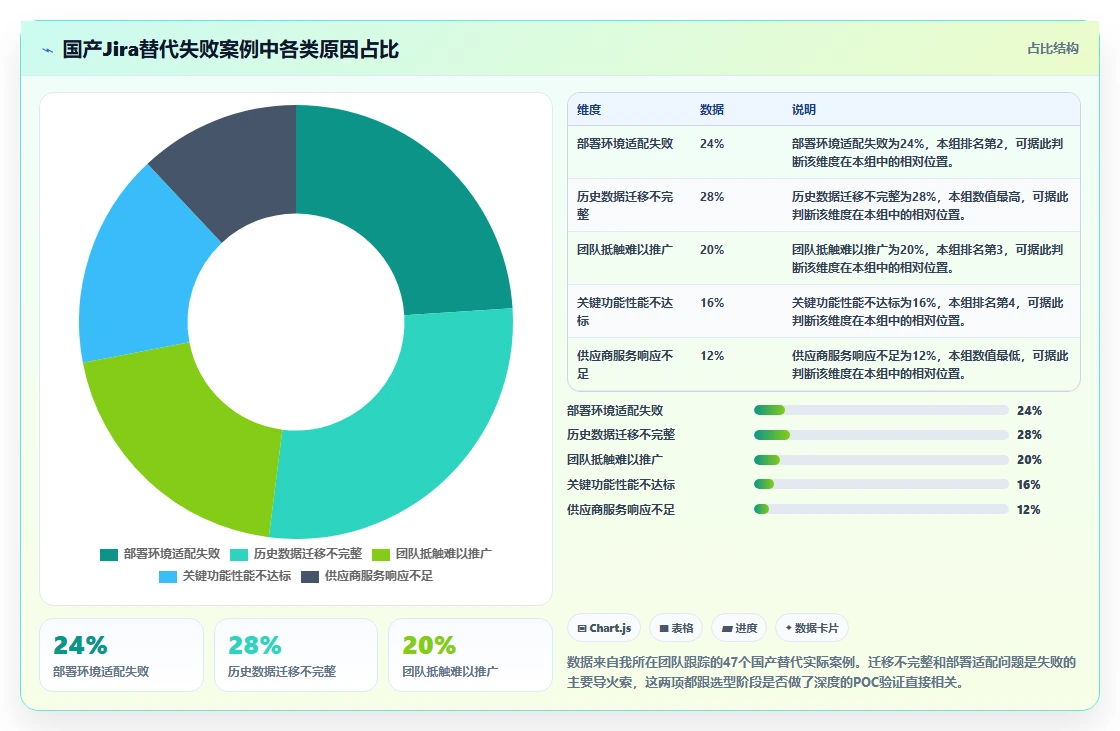Click the 历史数据迁移不完整 progress row label
This screenshot has width=1120, height=731.
621,434
